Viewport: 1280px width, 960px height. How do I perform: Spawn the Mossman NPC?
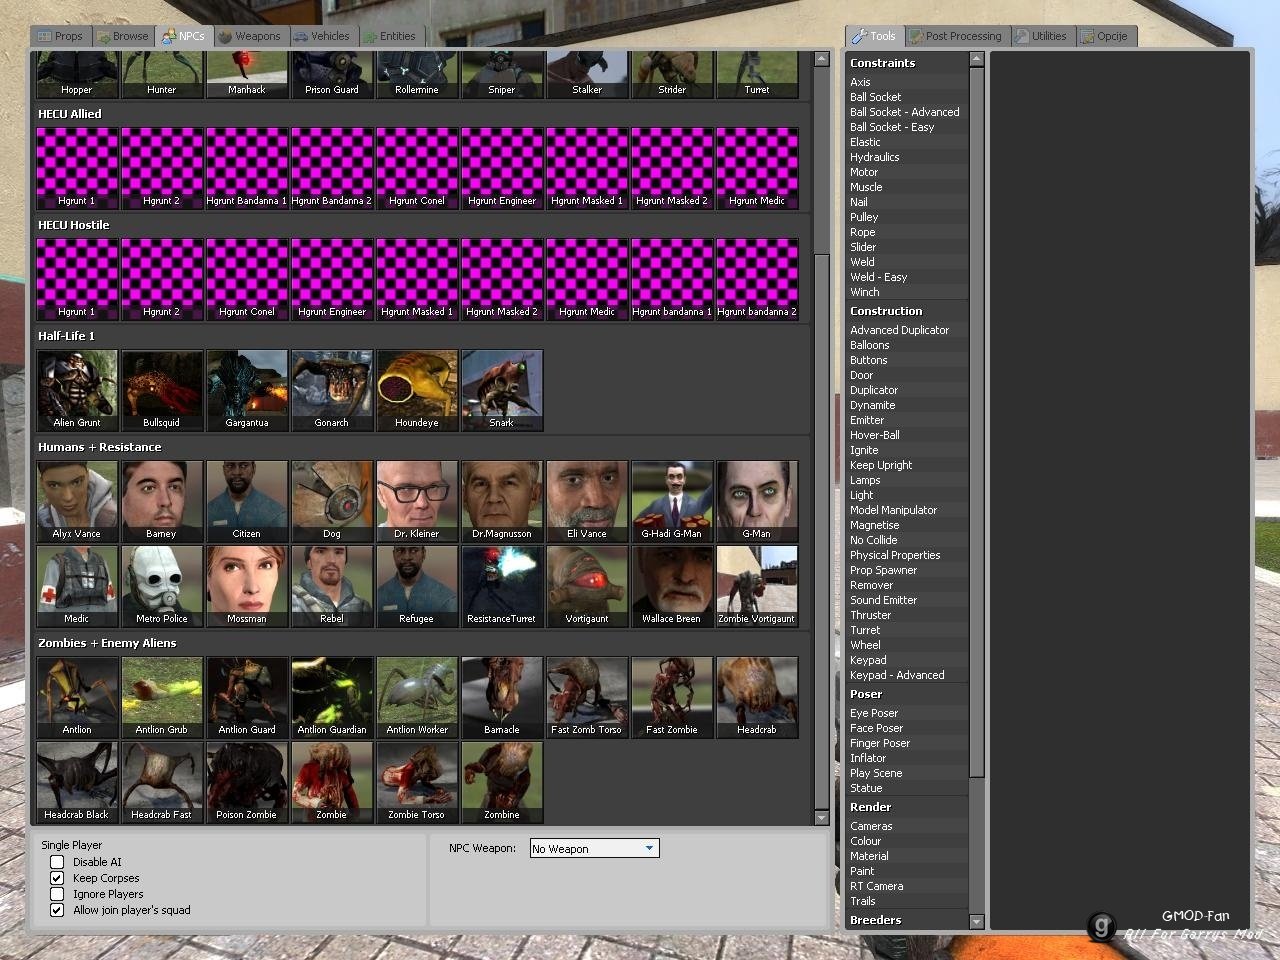tap(247, 586)
